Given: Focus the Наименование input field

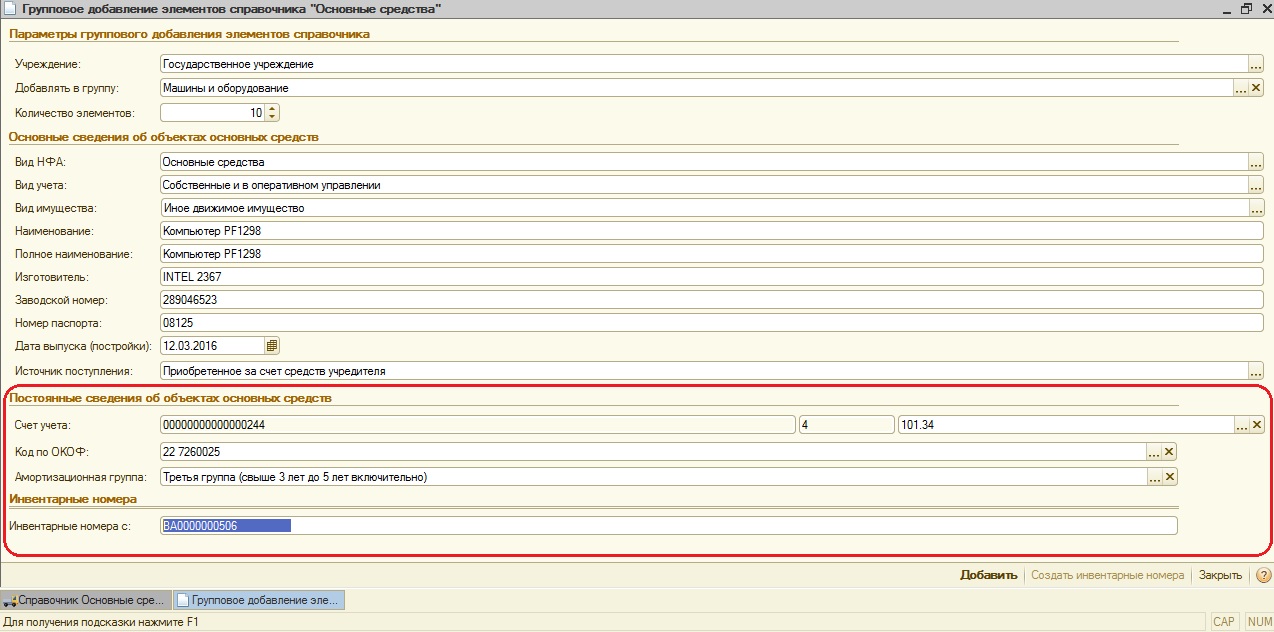Looking at the screenshot, I should [711, 231].
